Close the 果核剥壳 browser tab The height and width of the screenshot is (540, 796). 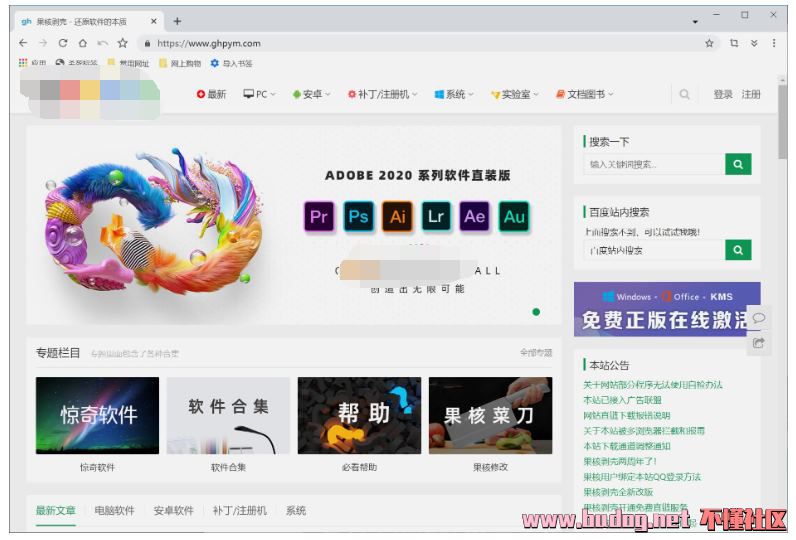coord(154,21)
